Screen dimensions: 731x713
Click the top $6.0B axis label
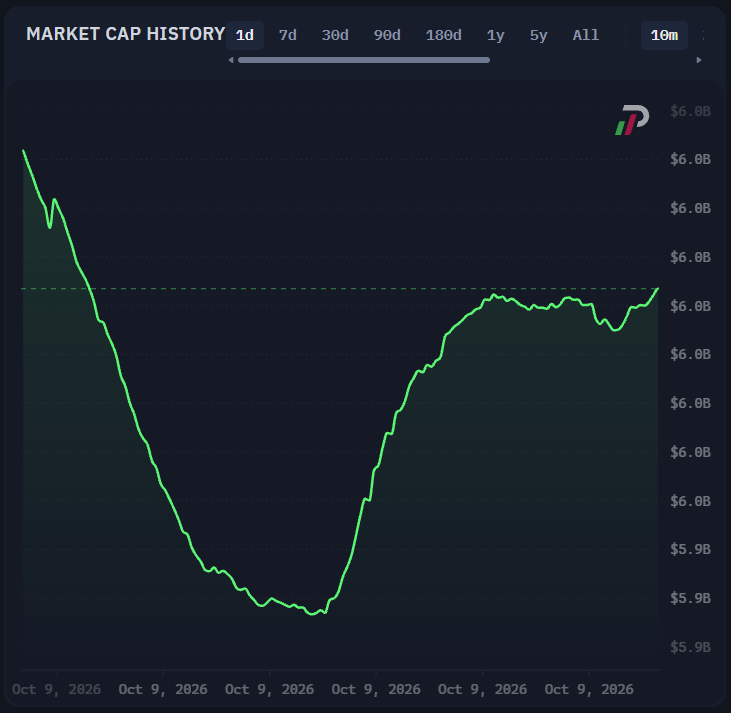(690, 111)
